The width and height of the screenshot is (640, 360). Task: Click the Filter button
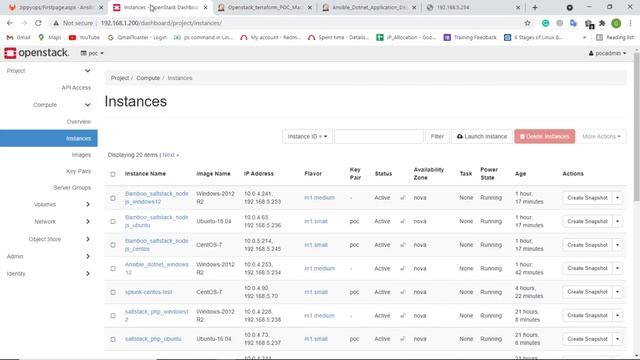[x=437, y=136]
